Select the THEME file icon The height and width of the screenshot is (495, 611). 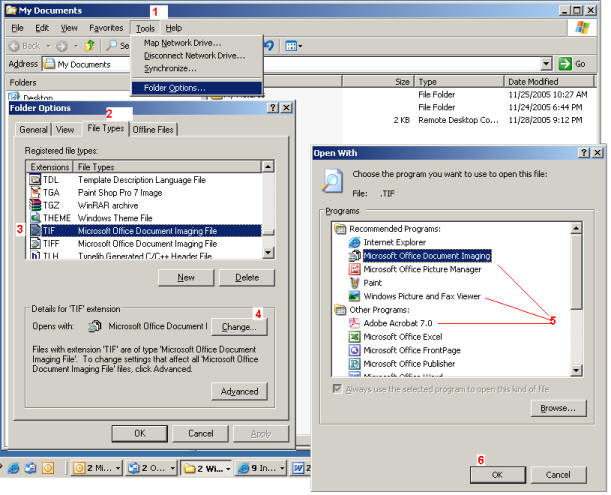[35, 218]
